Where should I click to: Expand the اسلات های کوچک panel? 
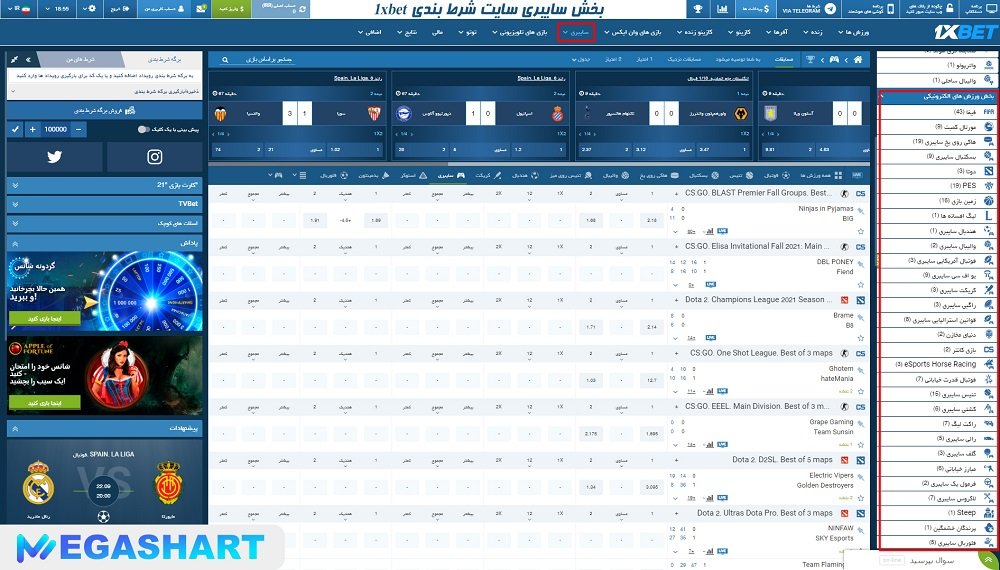point(105,224)
